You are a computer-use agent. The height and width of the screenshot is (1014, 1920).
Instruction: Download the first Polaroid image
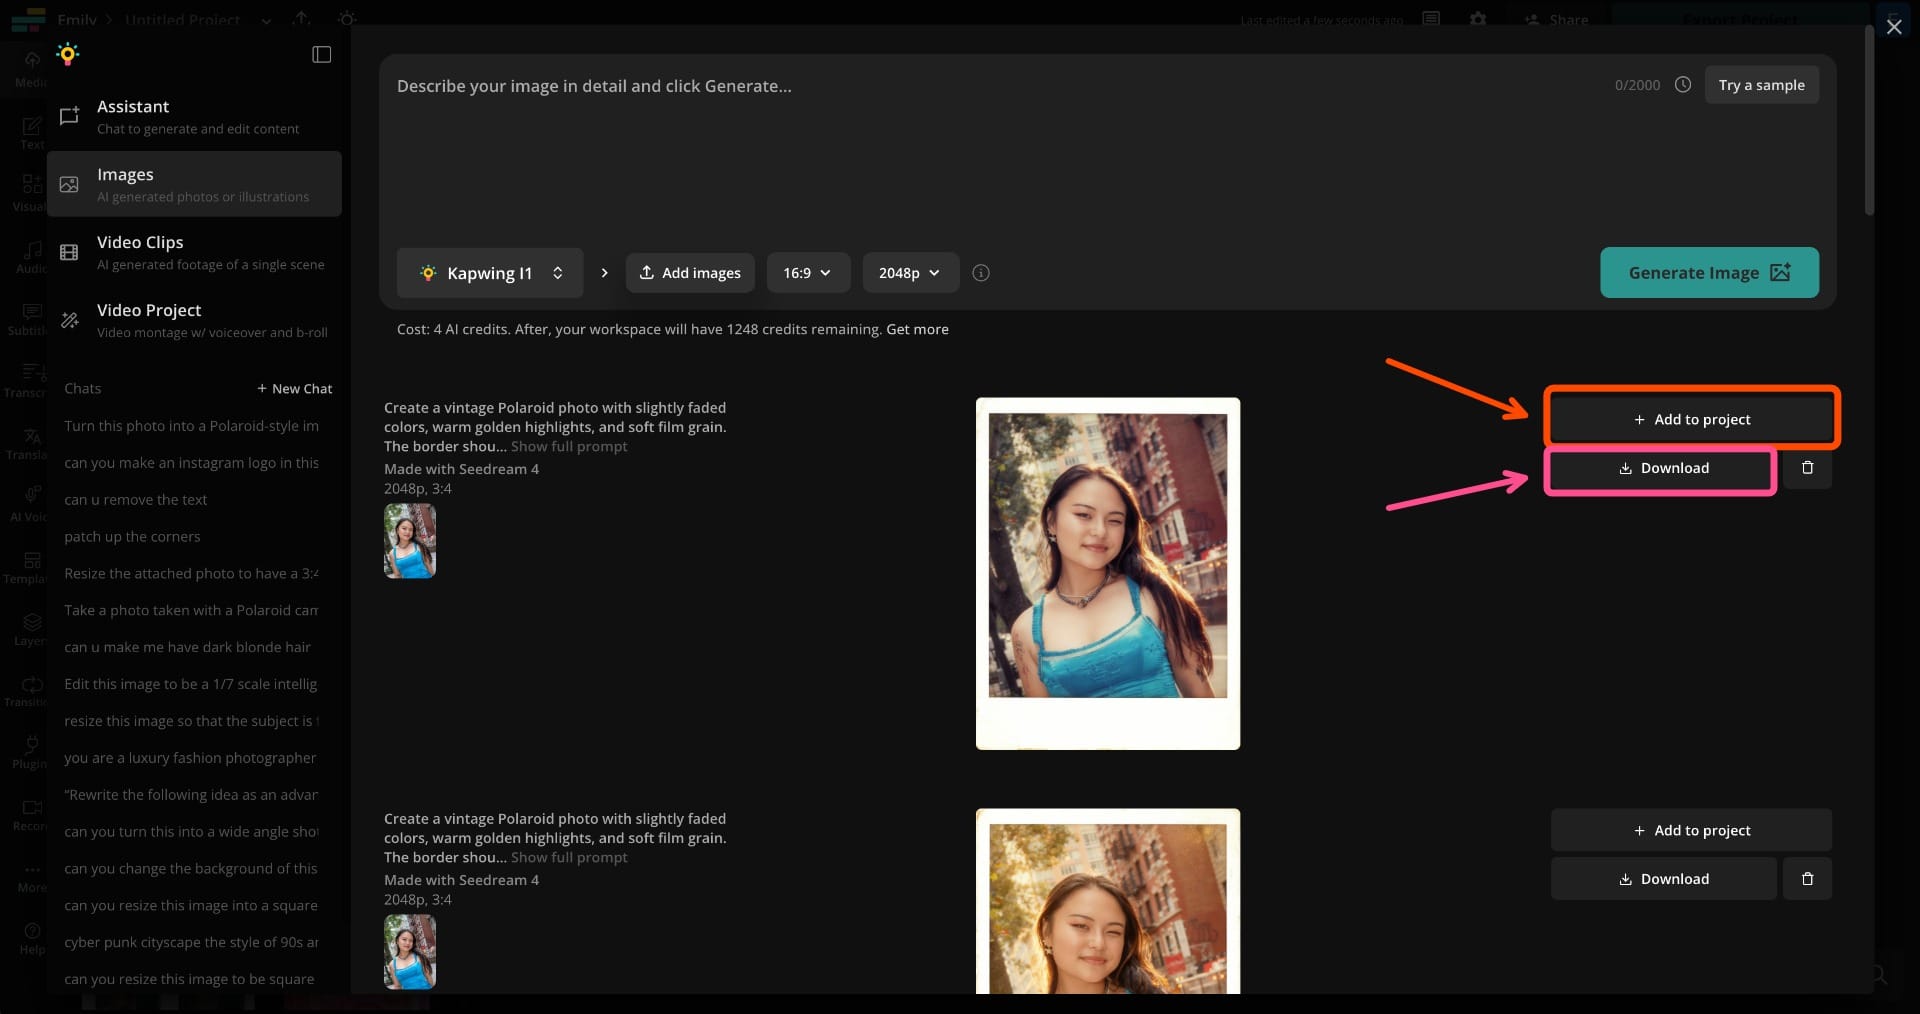point(1664,468)
